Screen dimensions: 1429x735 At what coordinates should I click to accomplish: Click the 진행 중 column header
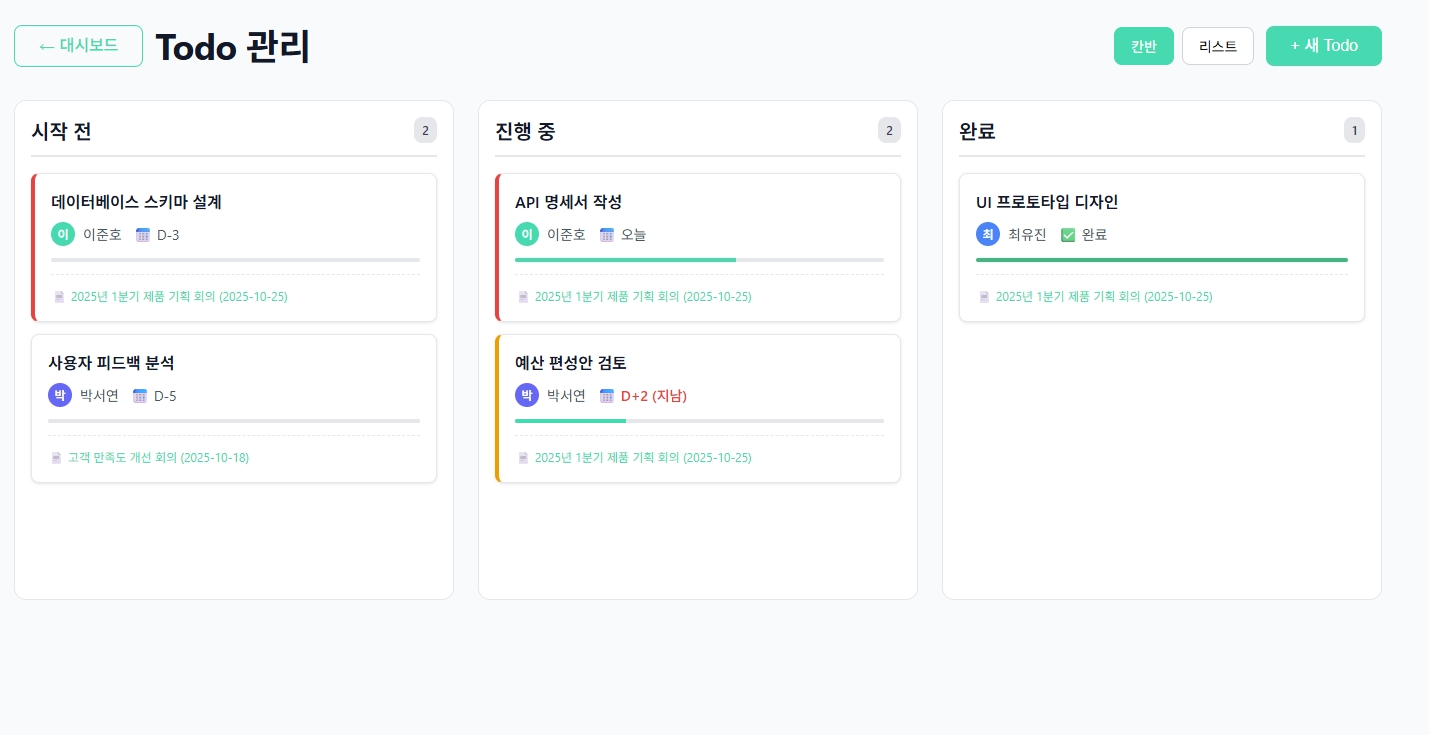[525, 131]
